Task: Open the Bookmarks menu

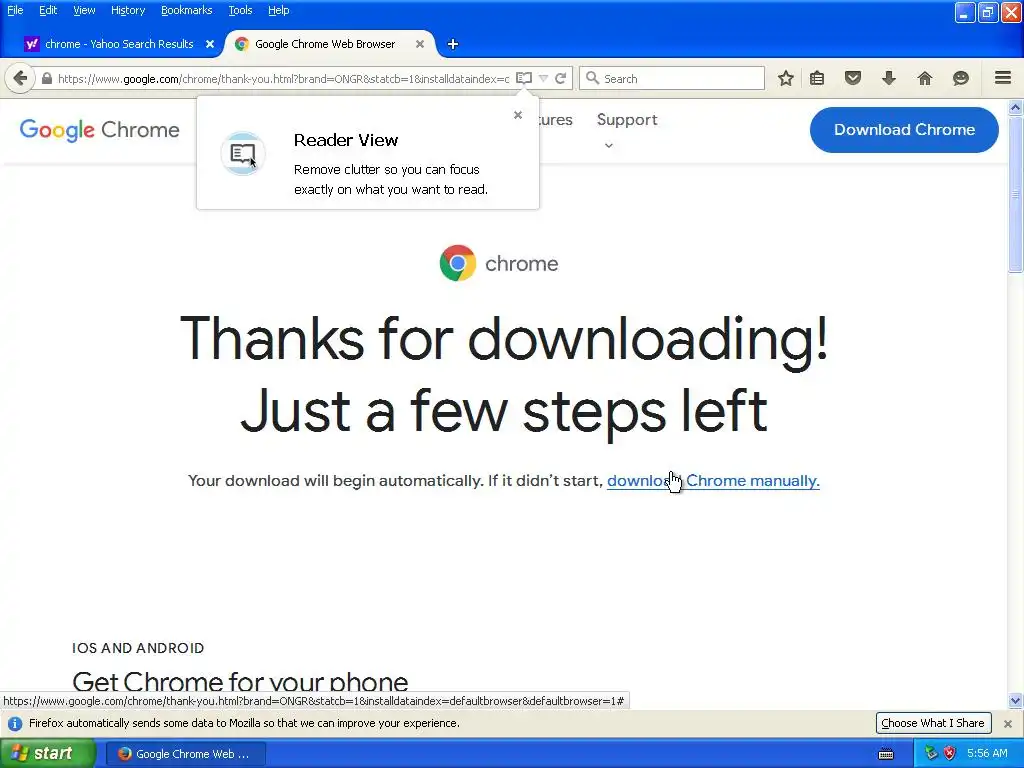Action: [186, 10]
